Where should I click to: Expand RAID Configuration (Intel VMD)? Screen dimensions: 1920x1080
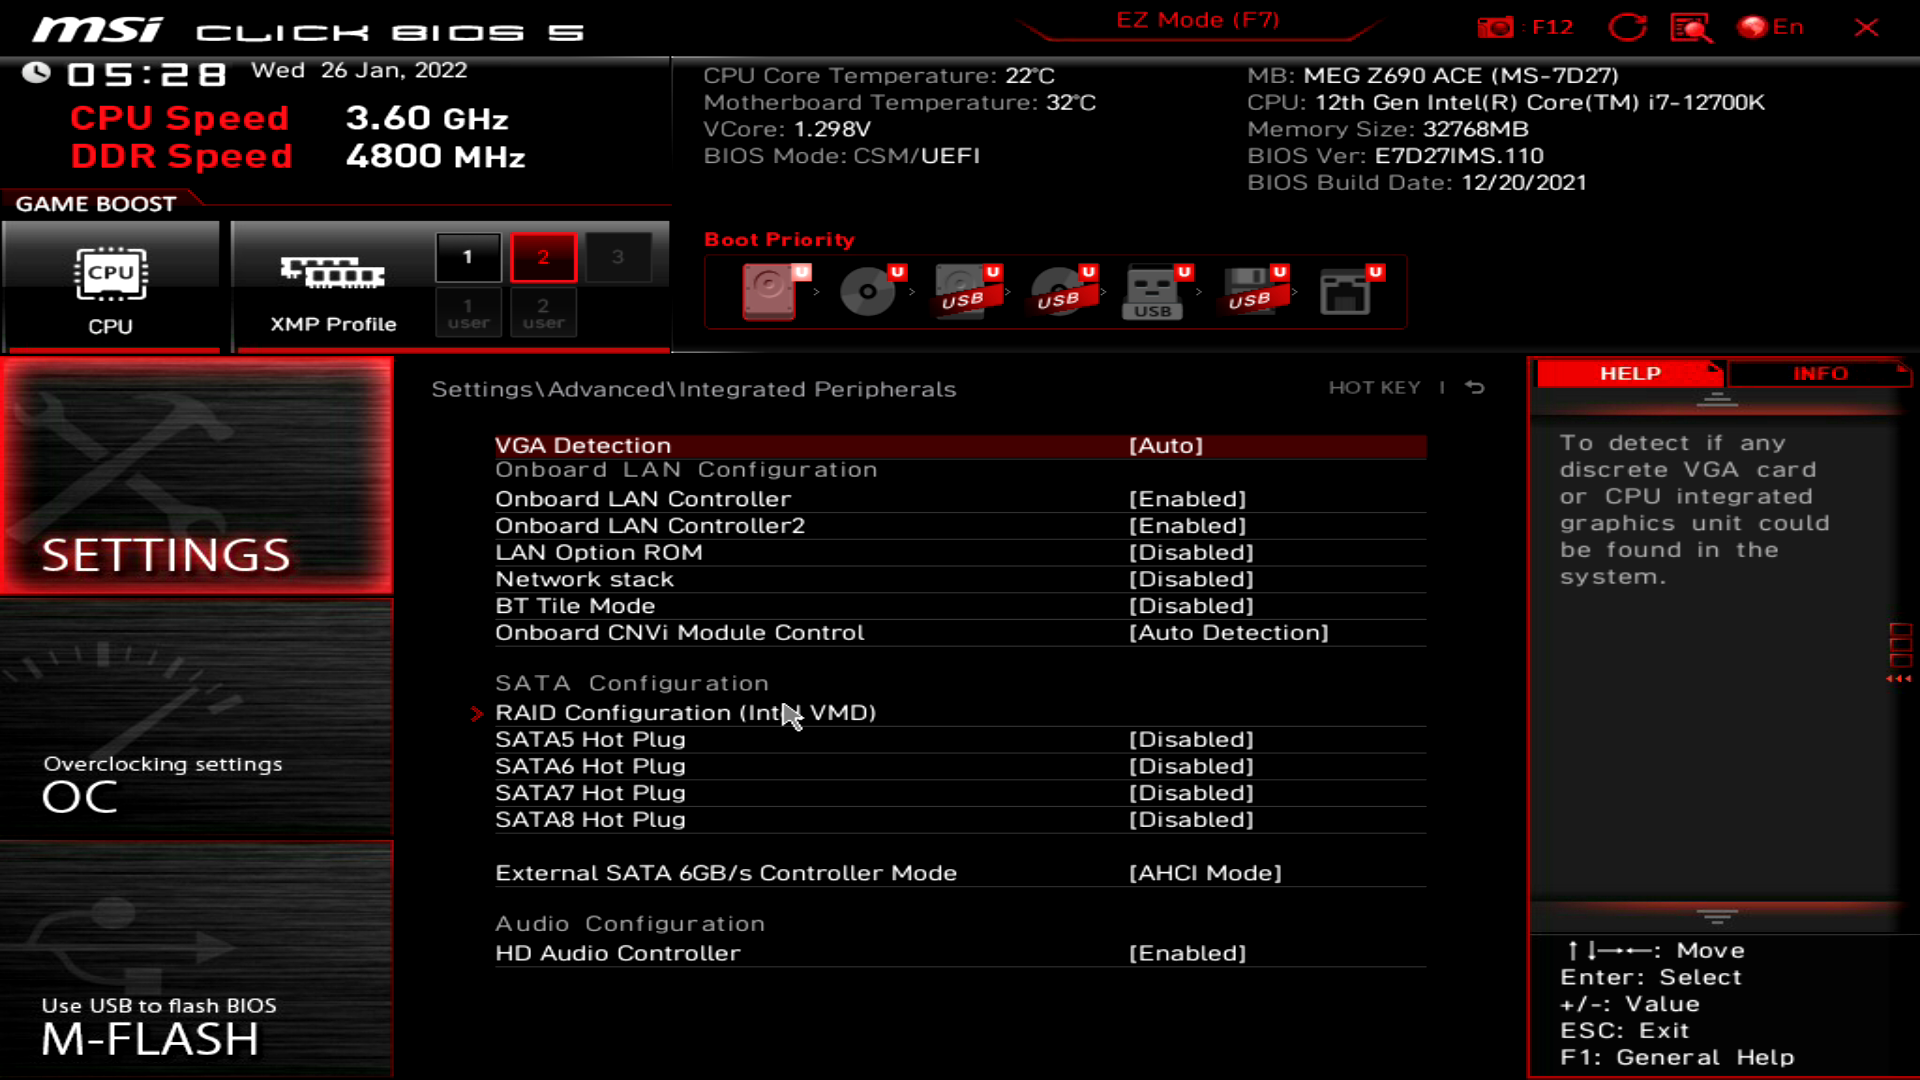[685, 712]
